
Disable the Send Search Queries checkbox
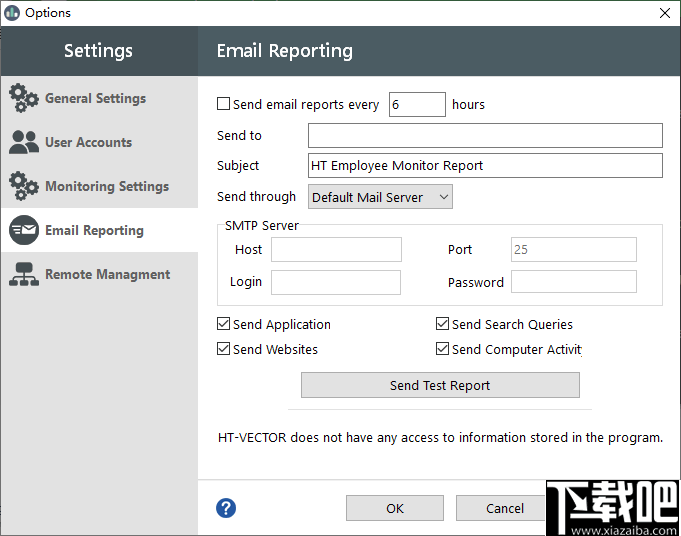point(443,324)
